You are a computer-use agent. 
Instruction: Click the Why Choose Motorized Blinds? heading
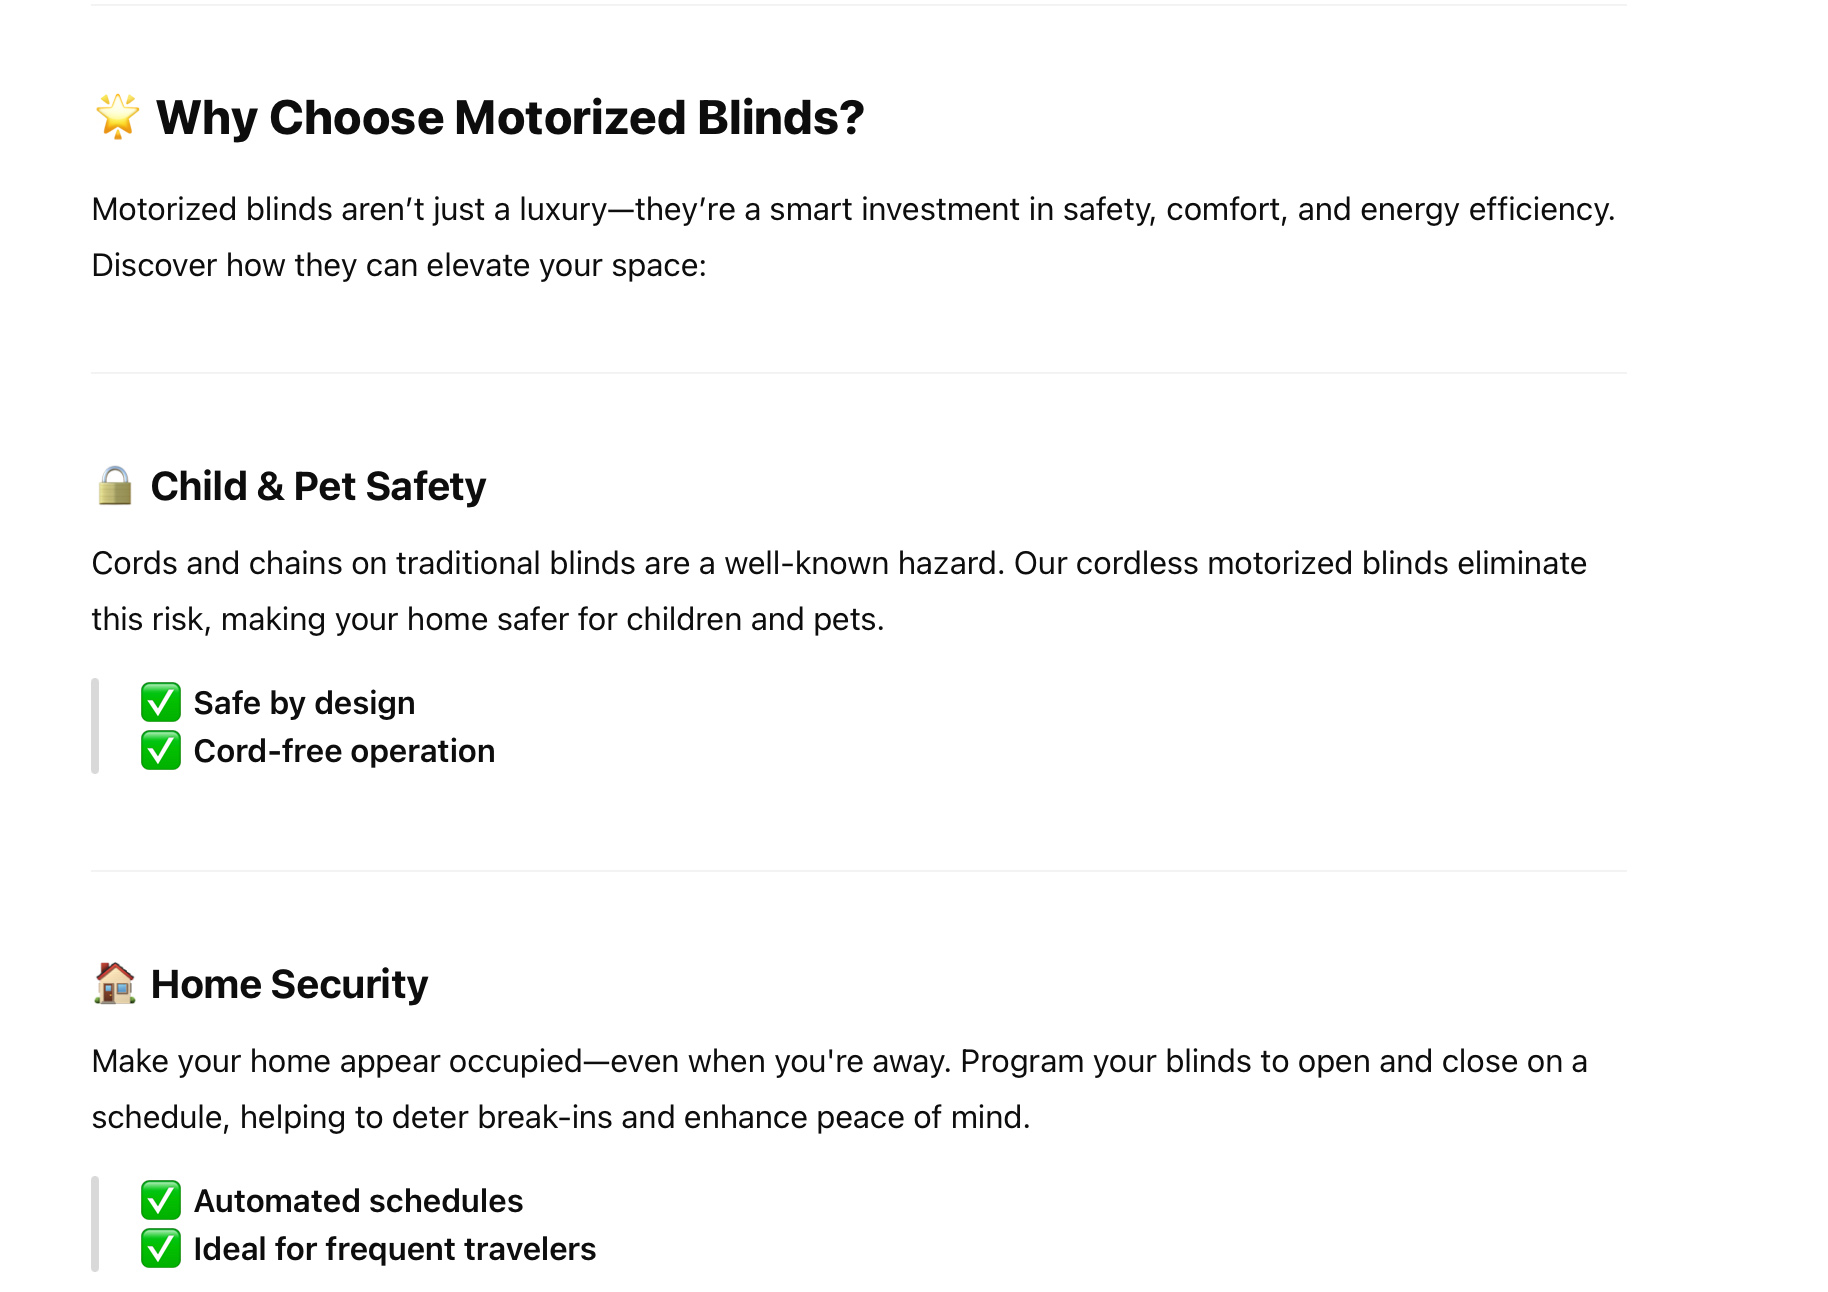[510, 118]
